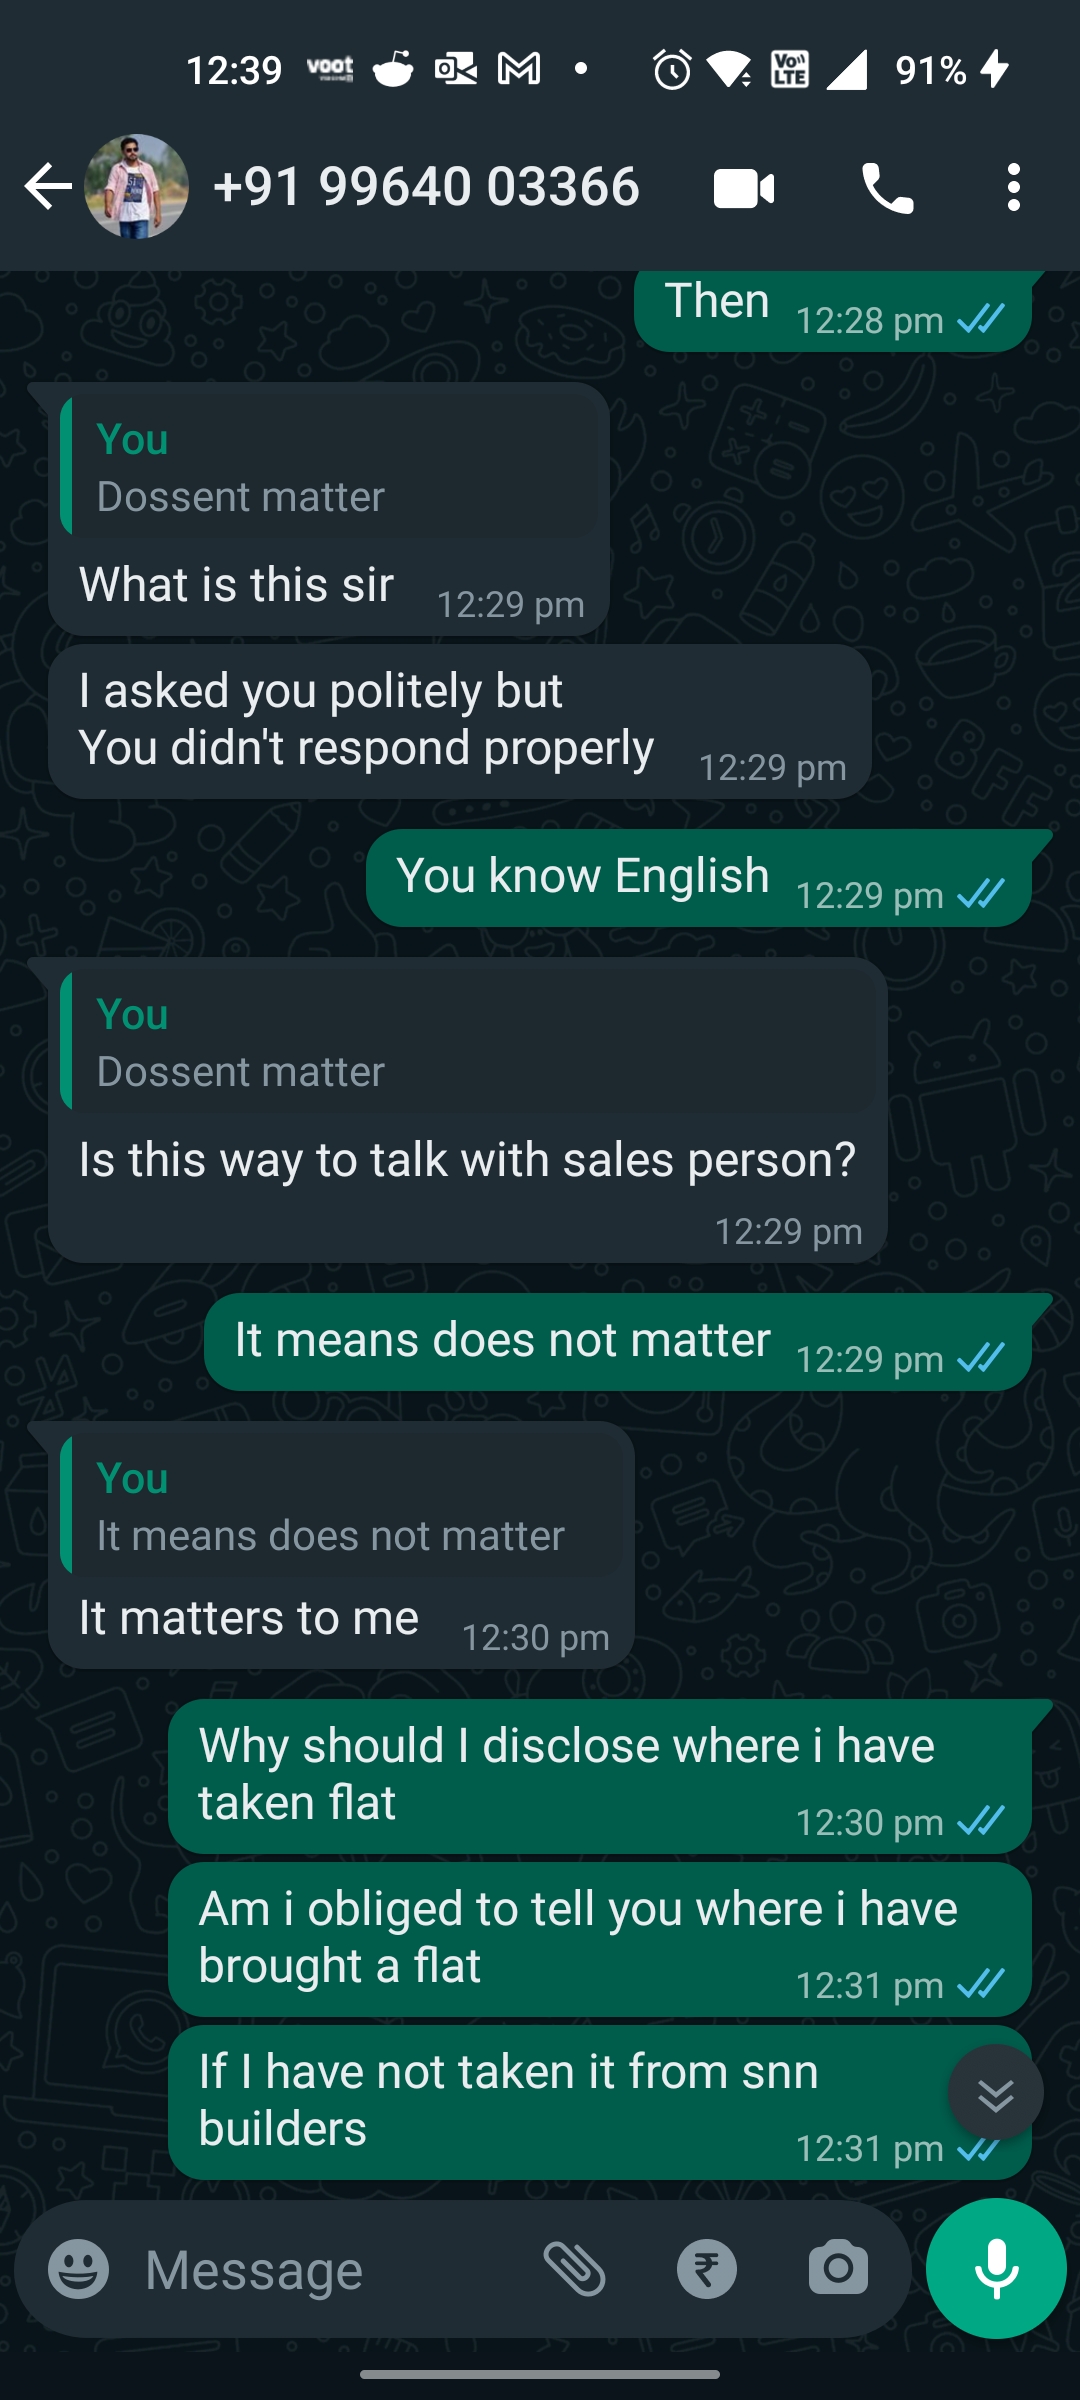Open the contact's profile picture
This screenshot has height=2400, width=1080.
pos(137,187)
